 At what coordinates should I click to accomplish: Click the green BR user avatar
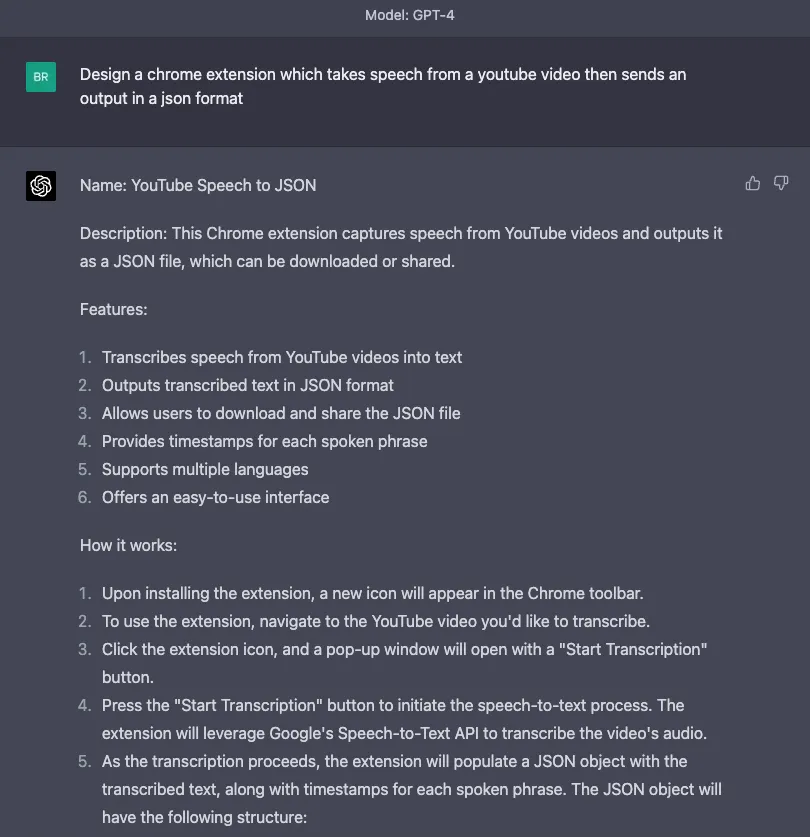pyautogui.click(x=41, y=76)
